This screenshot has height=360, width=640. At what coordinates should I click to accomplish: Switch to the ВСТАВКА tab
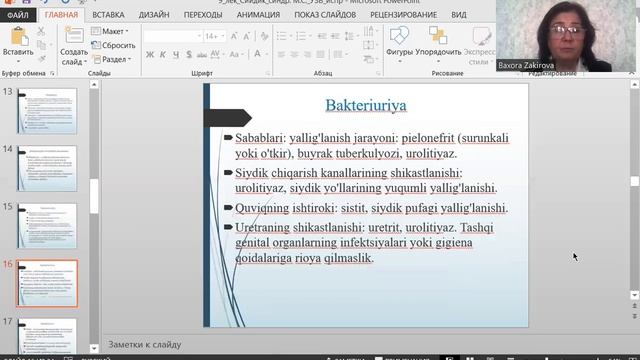108,15
